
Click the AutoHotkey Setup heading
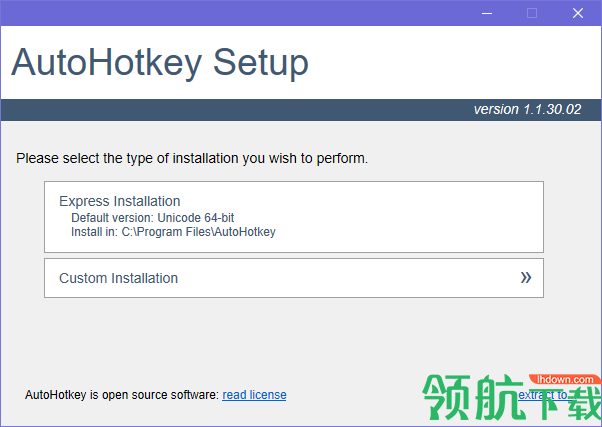(160, 63)
